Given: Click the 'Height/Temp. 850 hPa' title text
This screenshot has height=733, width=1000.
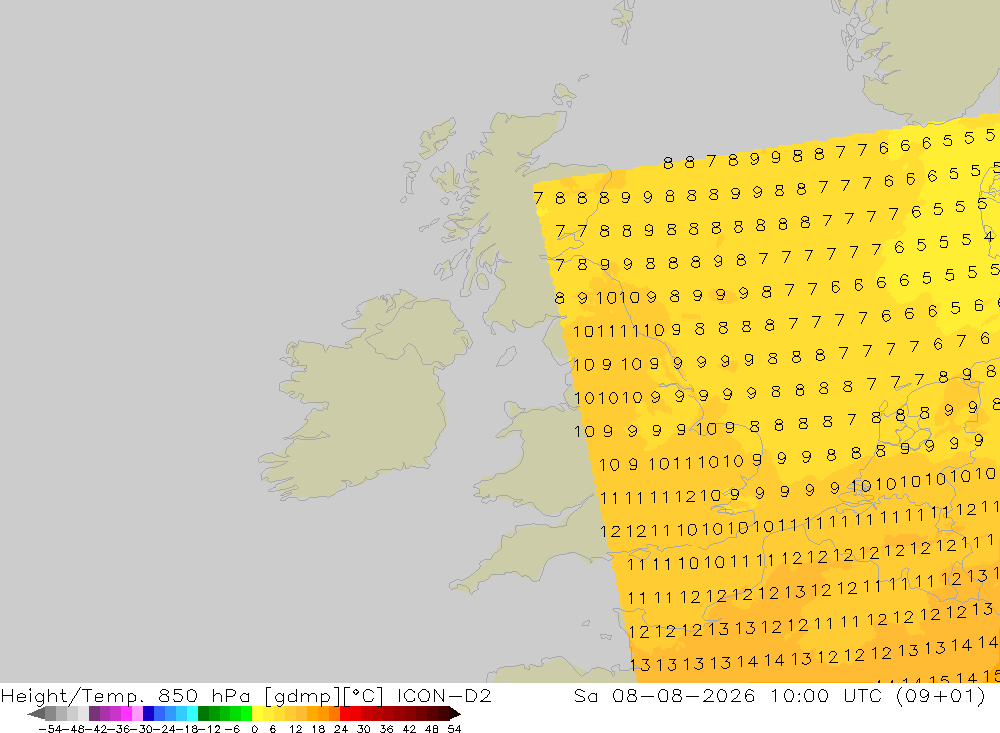Looking at the screenshot, I should (x=126, y=695).
